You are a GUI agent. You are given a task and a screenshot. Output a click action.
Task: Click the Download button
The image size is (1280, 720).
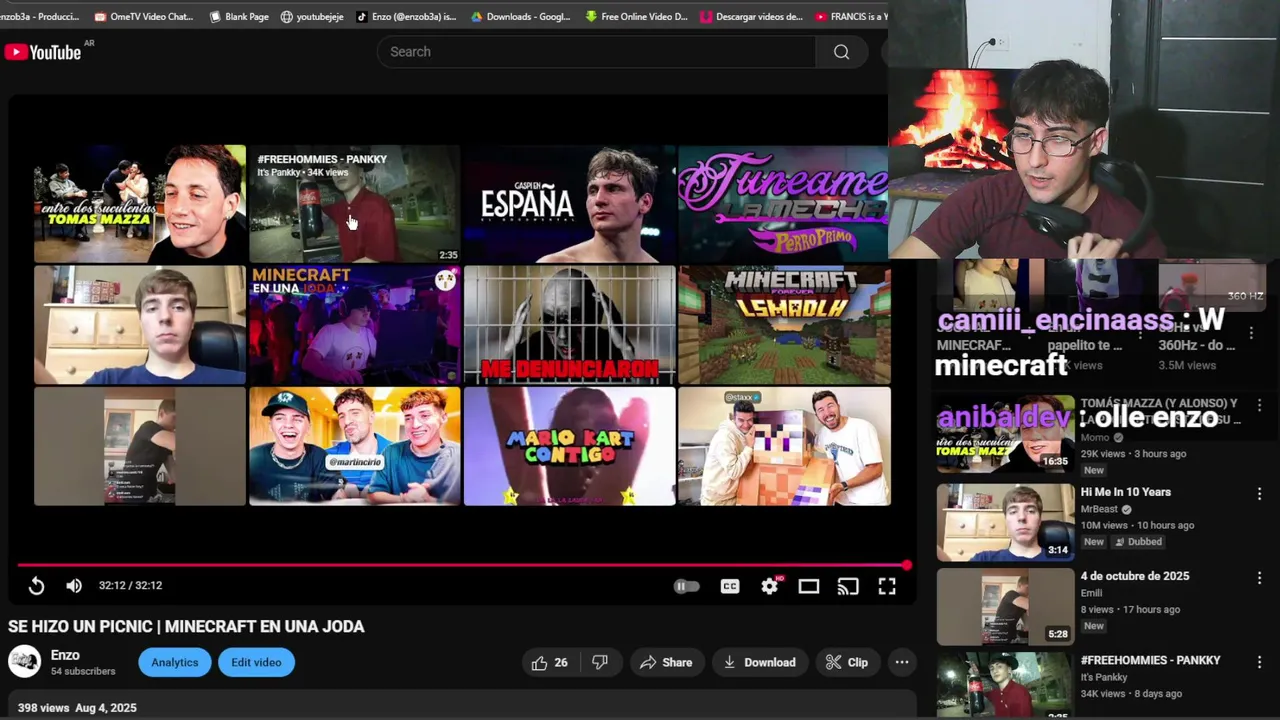click(x=759, y=662)
